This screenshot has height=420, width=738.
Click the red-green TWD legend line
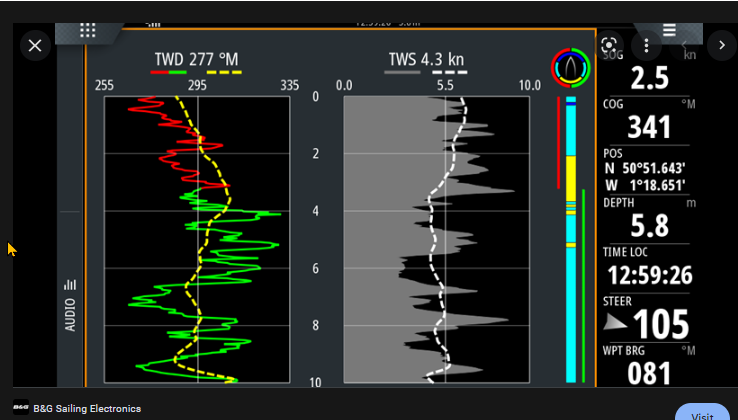168,73
